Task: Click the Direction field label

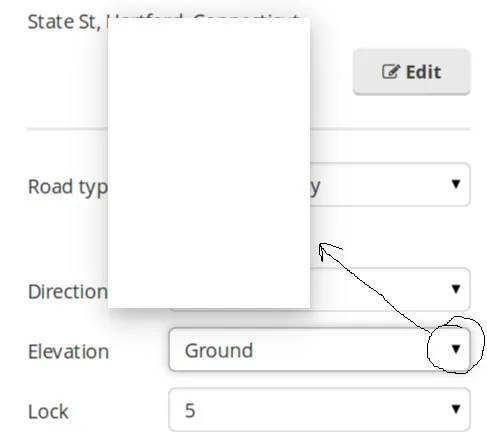Action: click(x=68, y=291)
